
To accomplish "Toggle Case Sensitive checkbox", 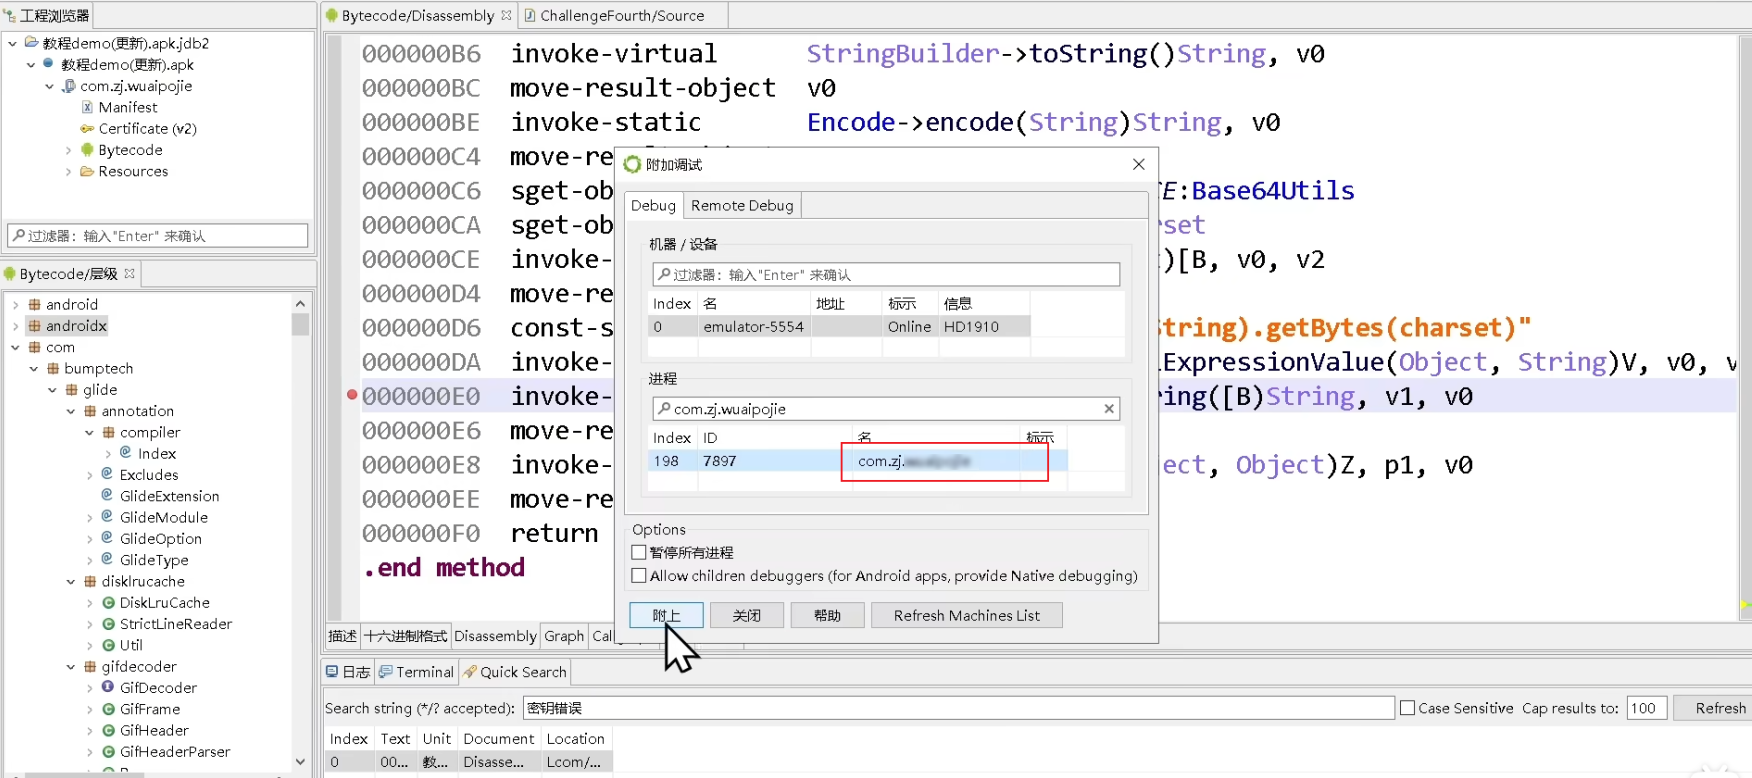I will (1407, 708).
